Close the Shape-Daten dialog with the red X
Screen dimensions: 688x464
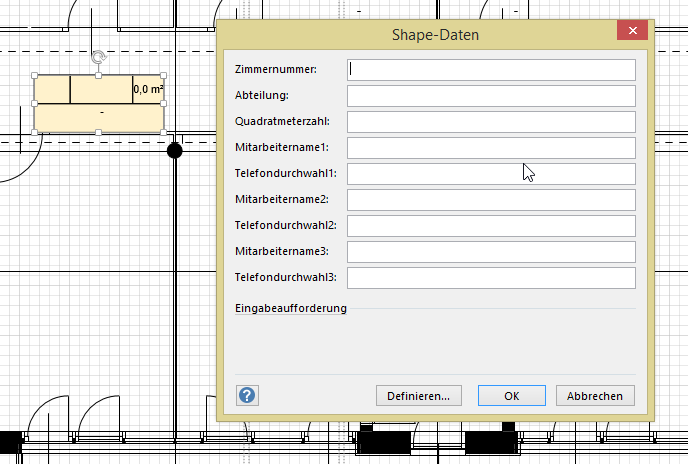coord(631,33)
